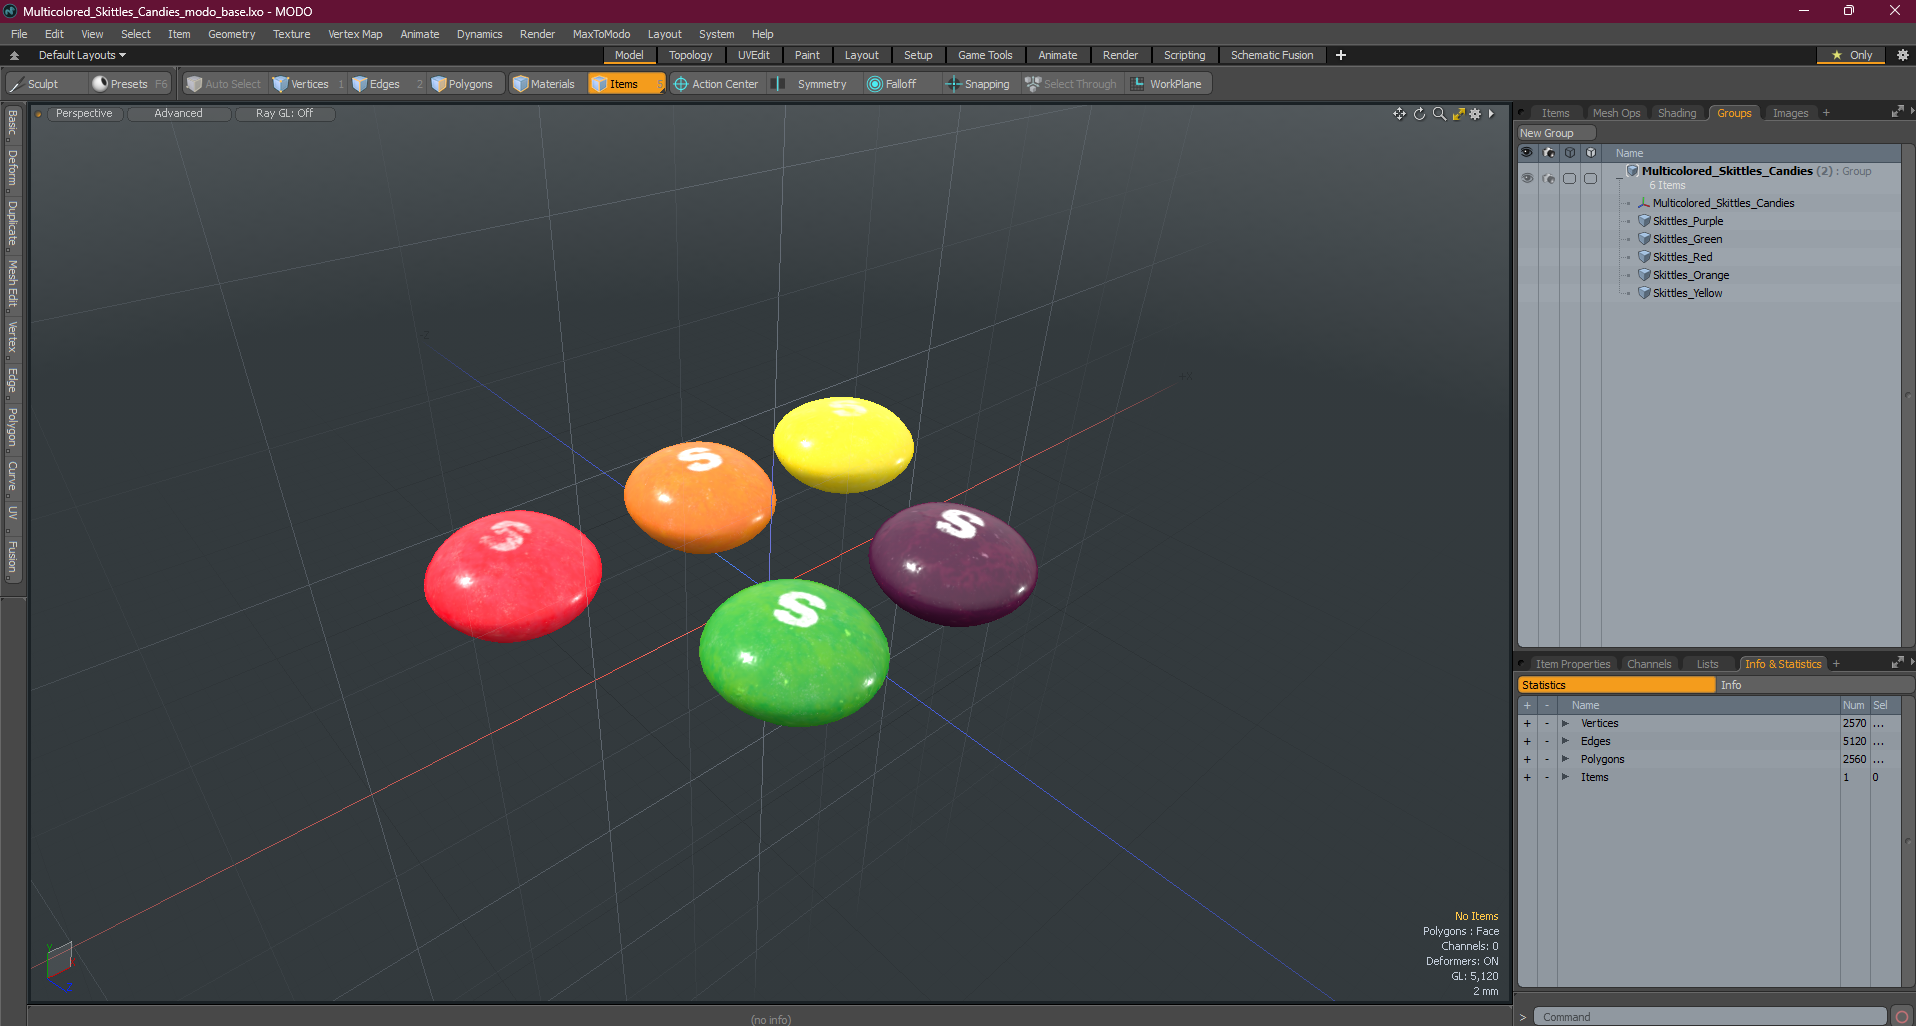Click the New Group button
This screenshot has width=1916, height=1026.
(x=1556, y=133)
